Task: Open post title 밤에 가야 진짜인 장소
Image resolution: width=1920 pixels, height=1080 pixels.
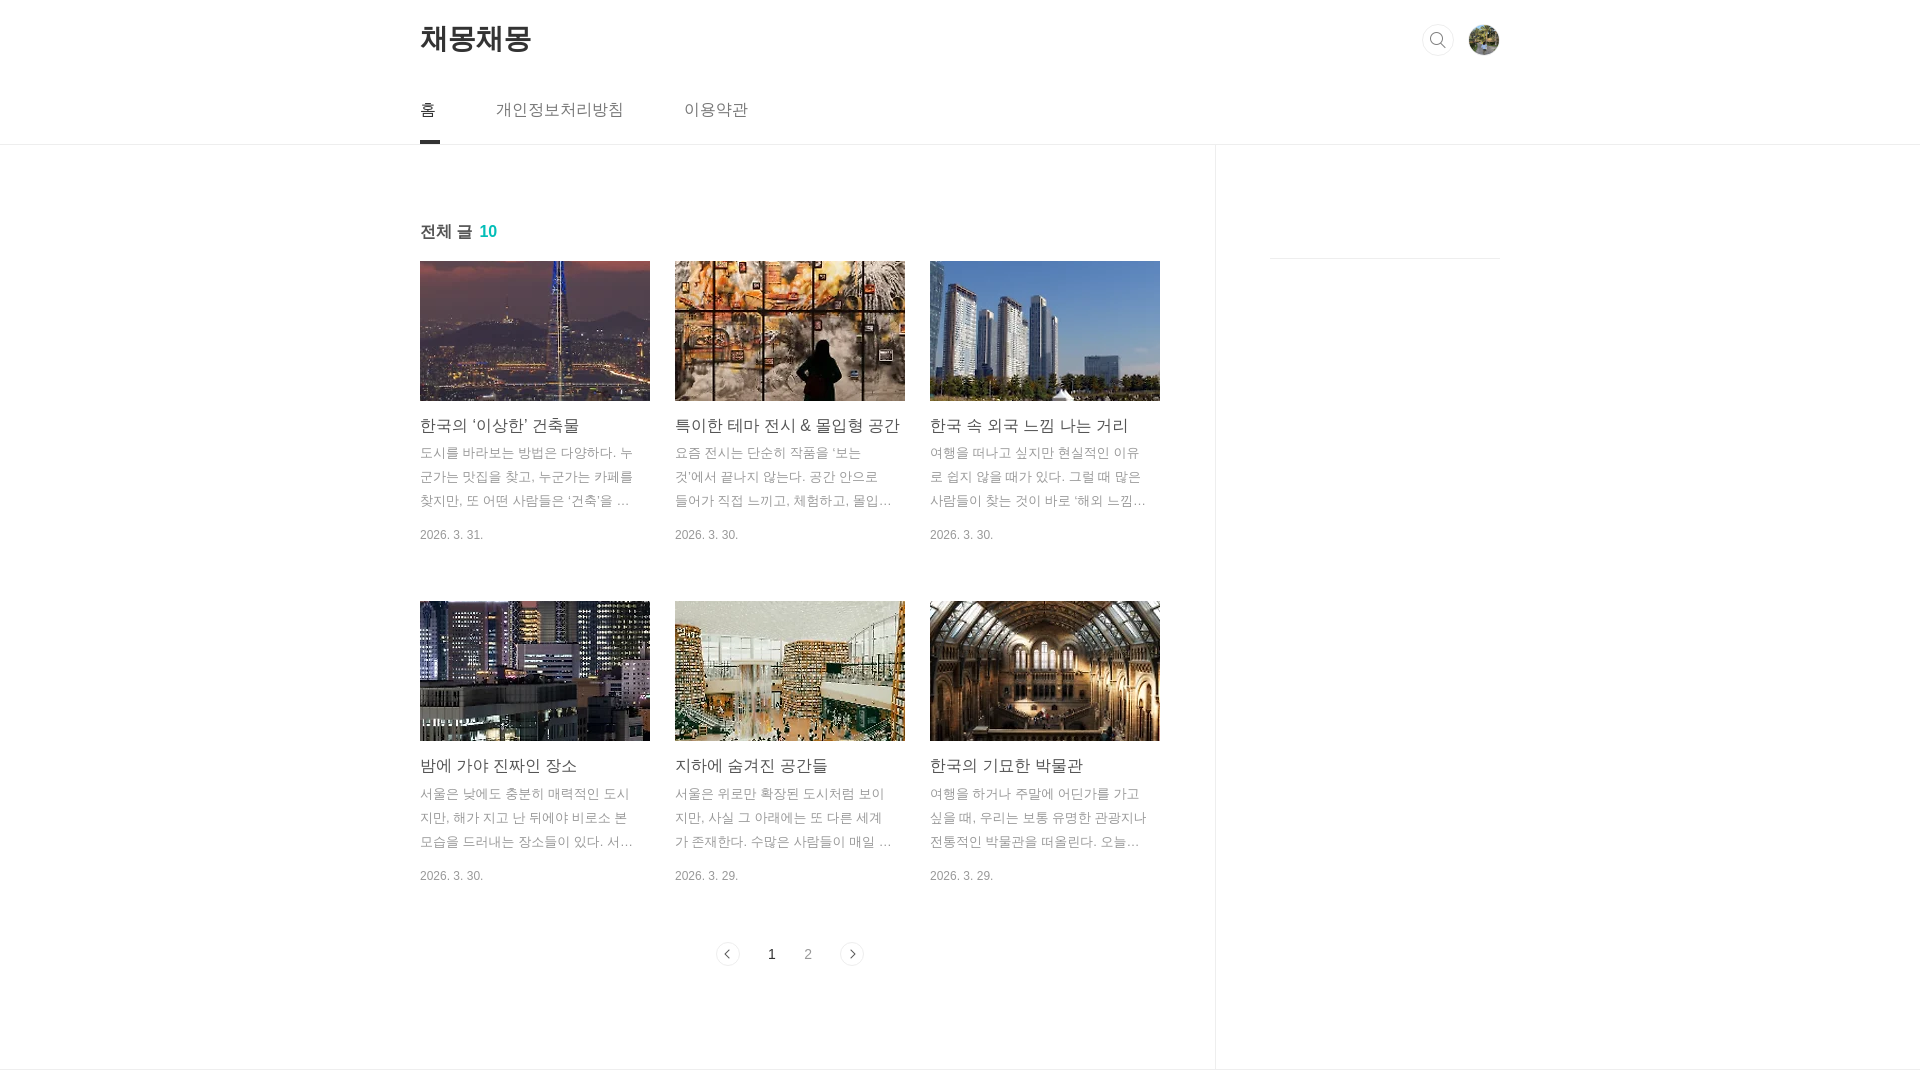Action: pos(499,766)
